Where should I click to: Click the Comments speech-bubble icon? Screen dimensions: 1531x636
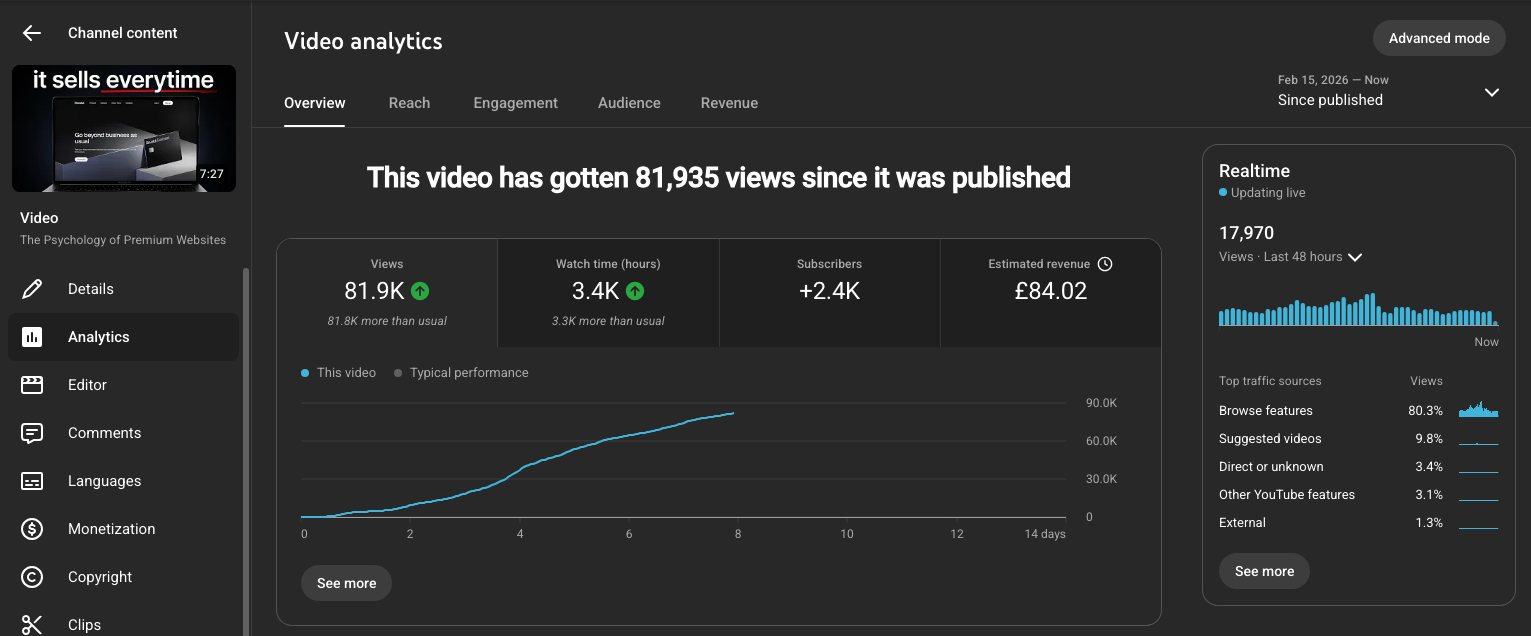tap(31, 432)
